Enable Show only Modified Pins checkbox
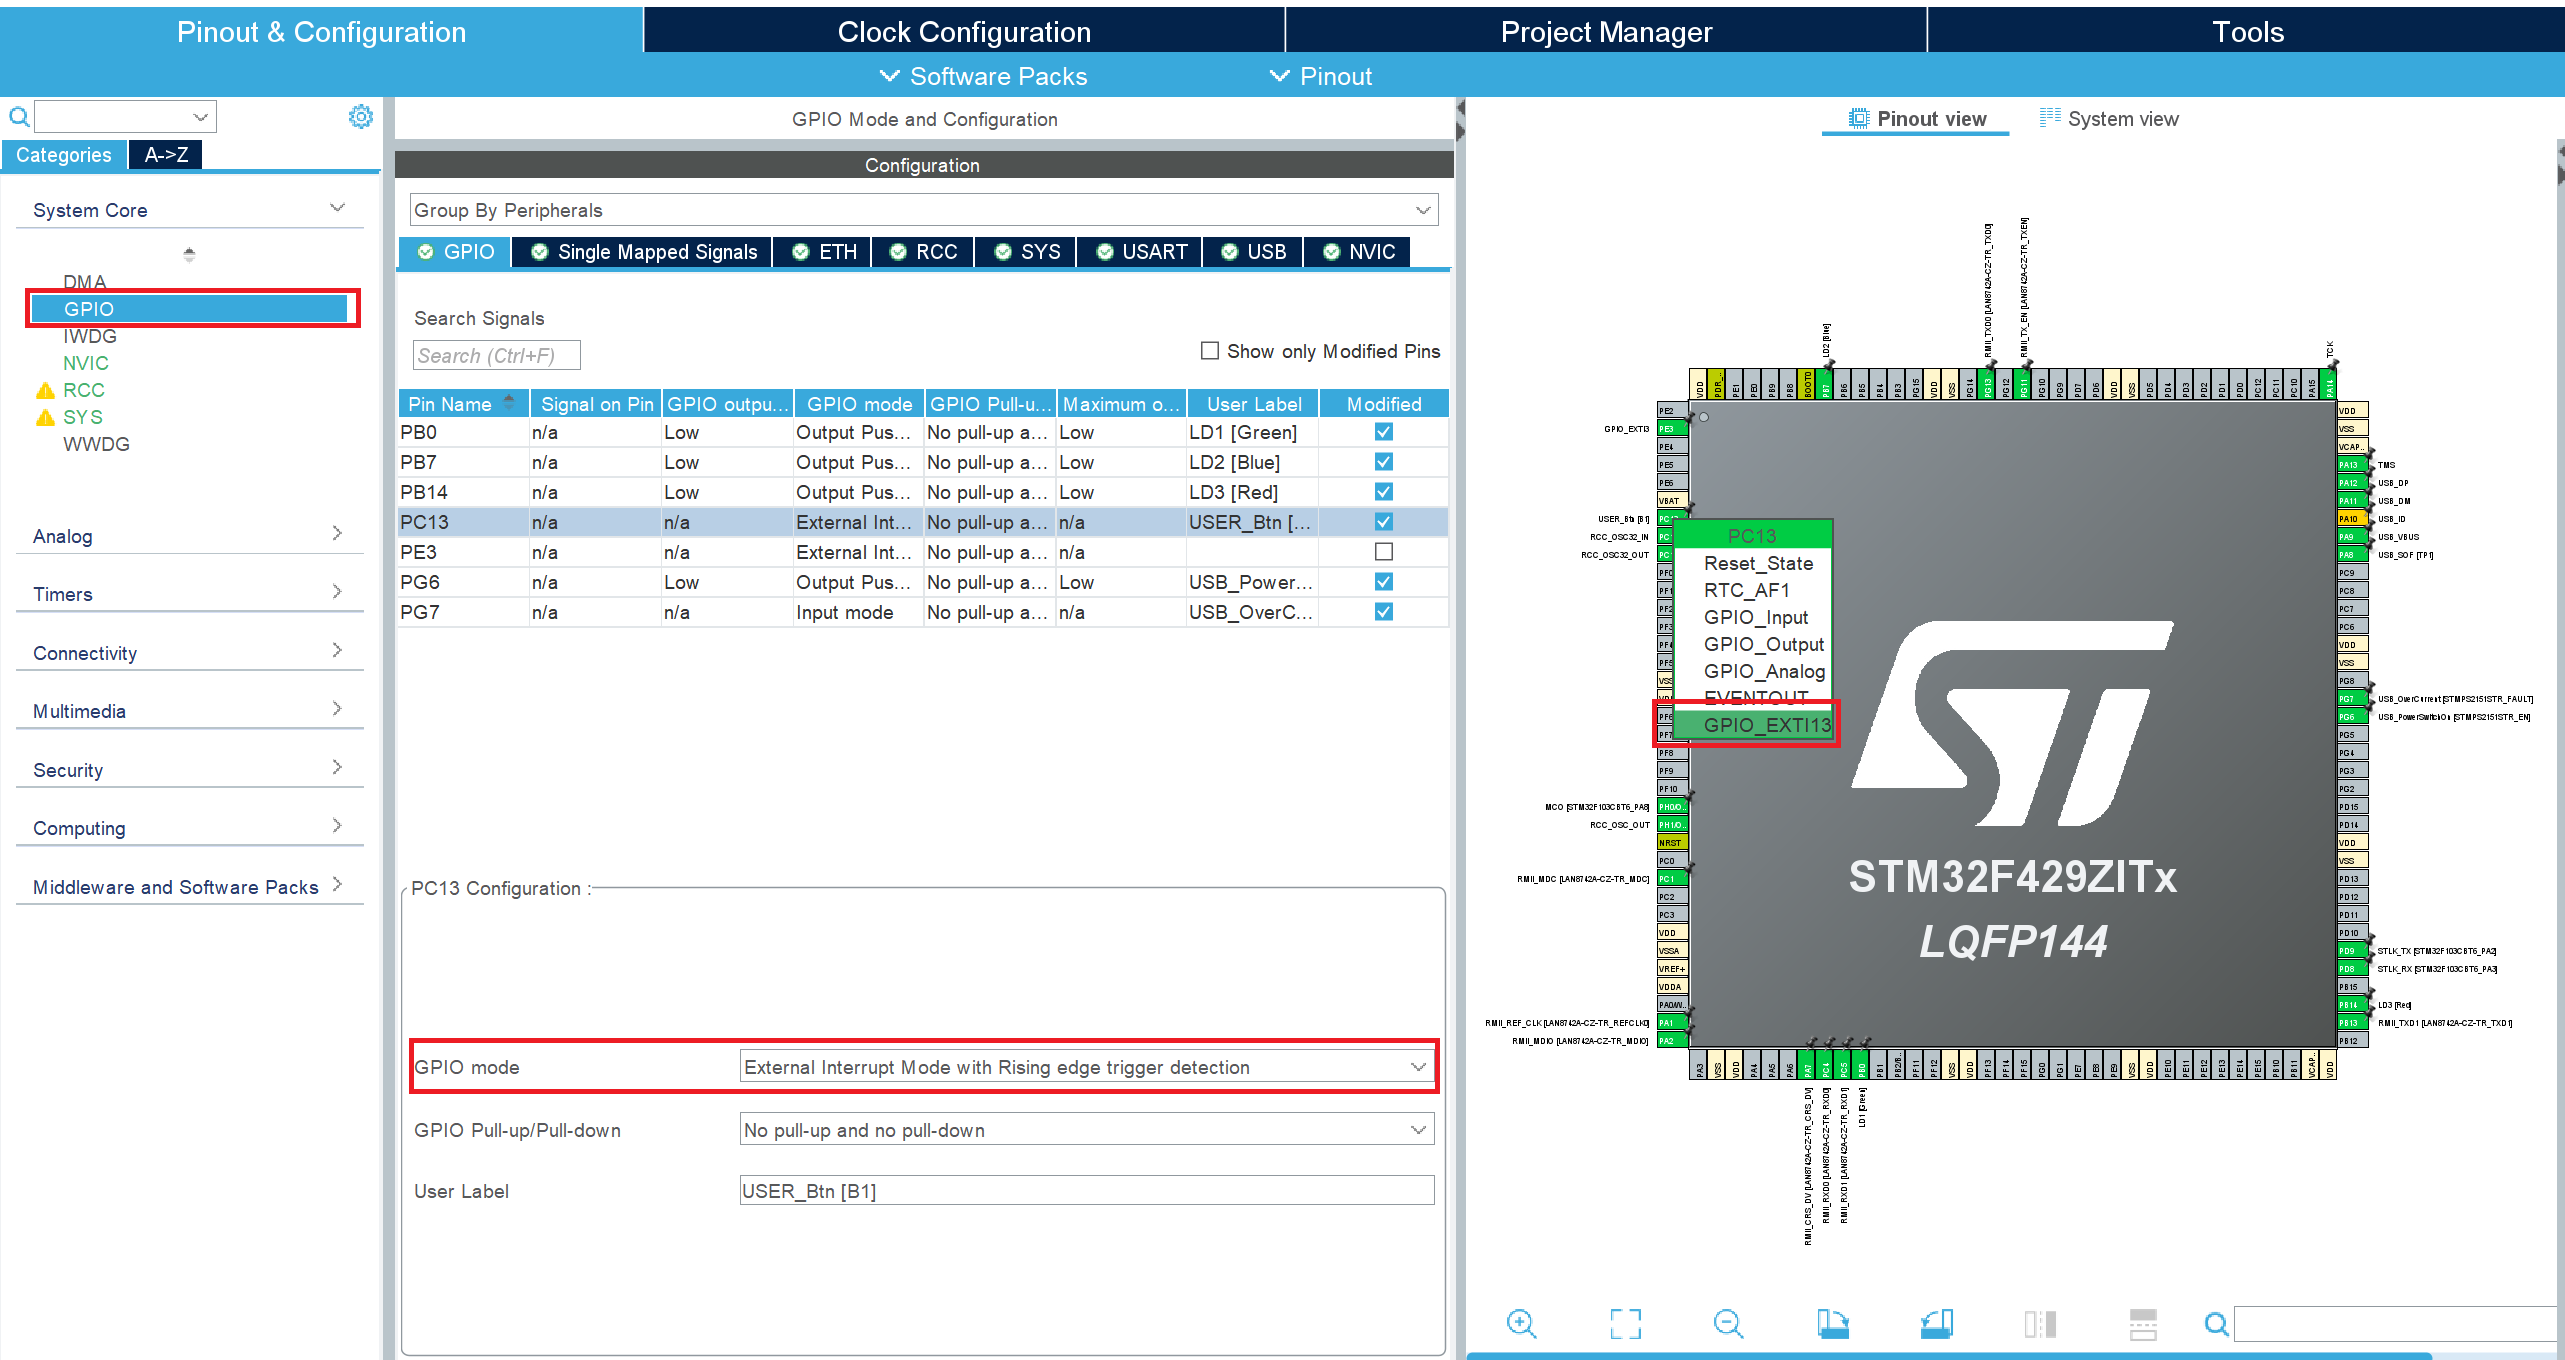2565x1360 pixels. pos(1210,351)
